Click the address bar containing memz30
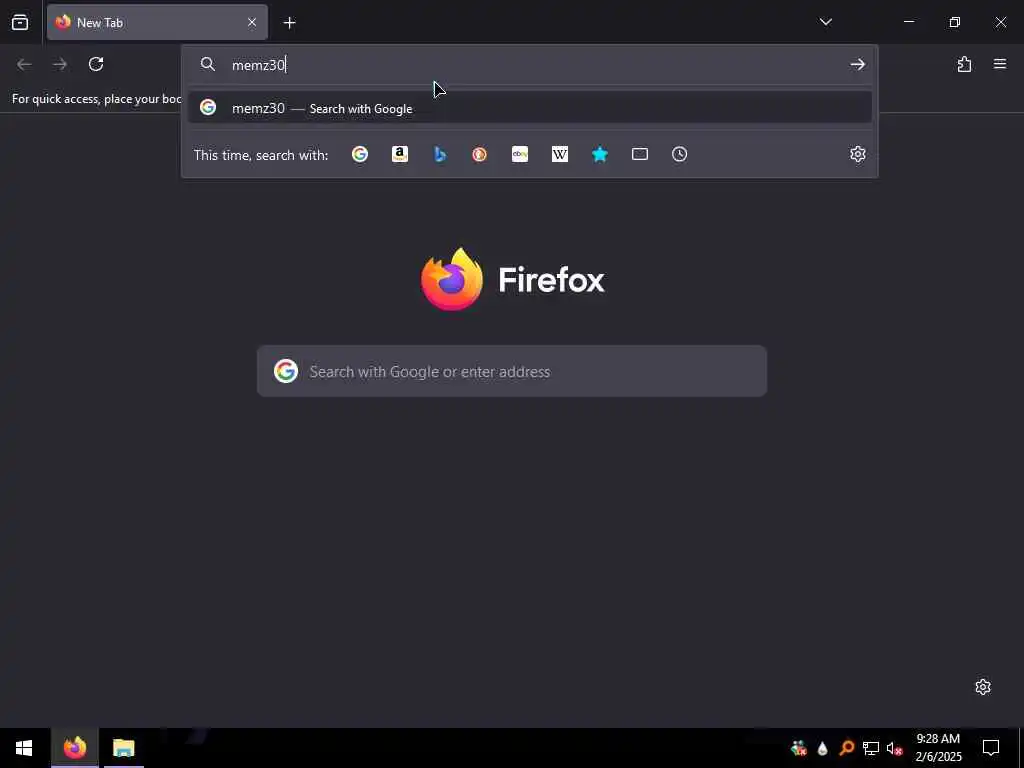This screenshot has height=768, width=1024. click(529, 65)
